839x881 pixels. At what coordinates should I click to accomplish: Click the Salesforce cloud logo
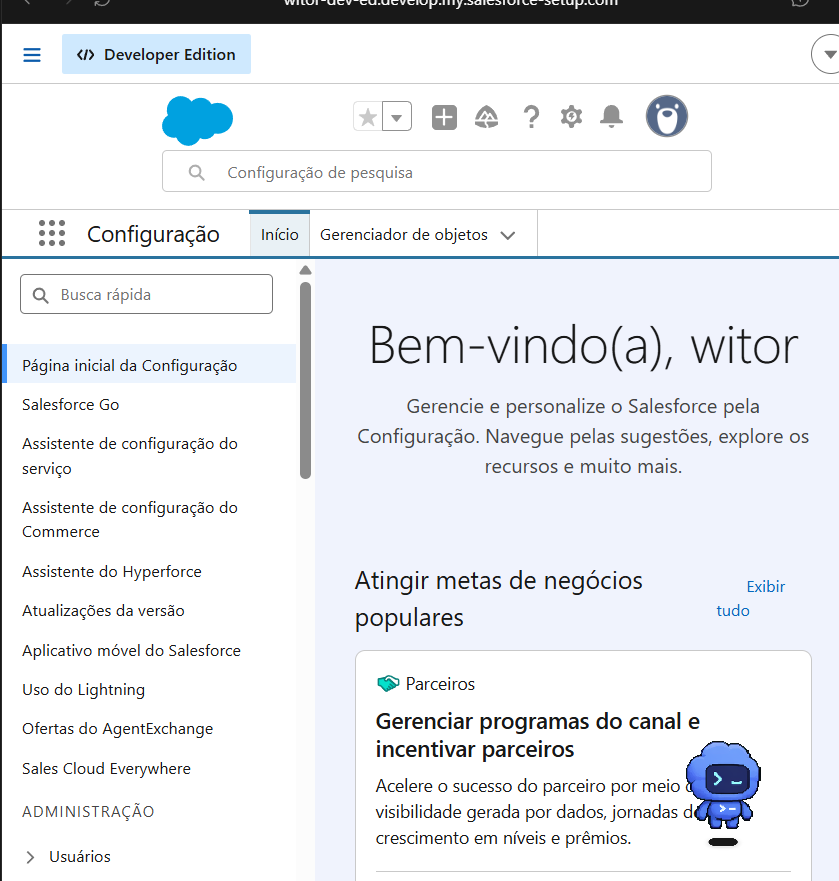[197, 120]
